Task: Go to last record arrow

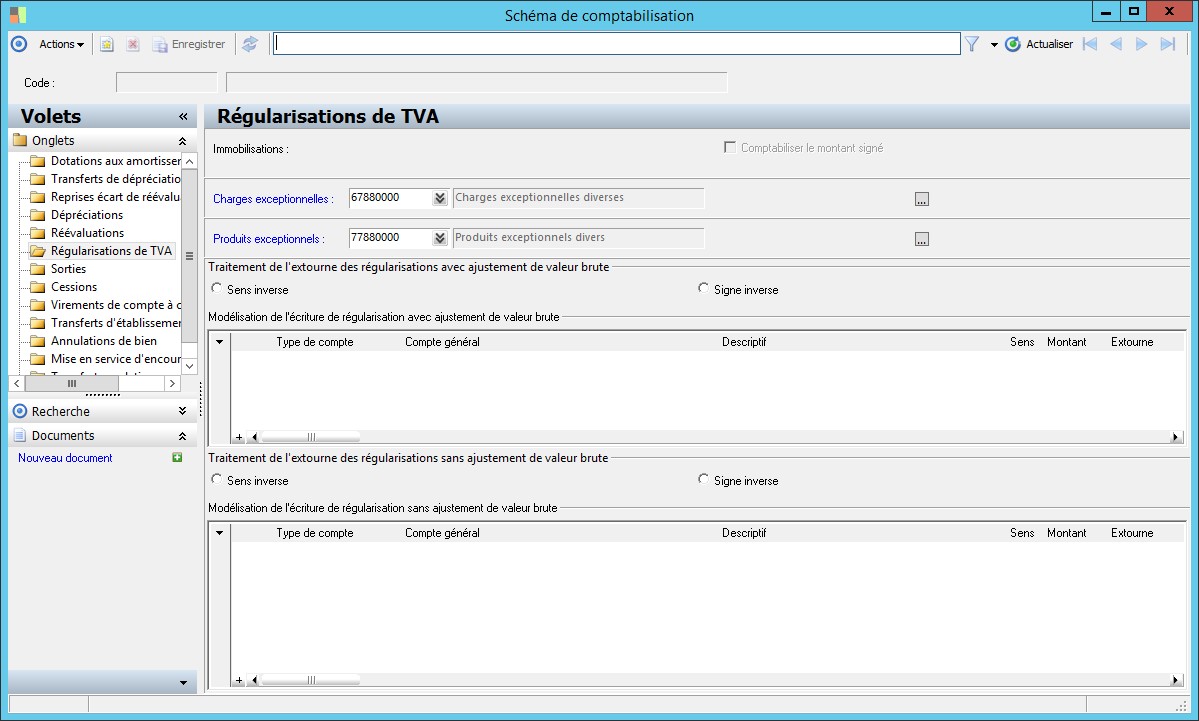Action: [1168, 44]
